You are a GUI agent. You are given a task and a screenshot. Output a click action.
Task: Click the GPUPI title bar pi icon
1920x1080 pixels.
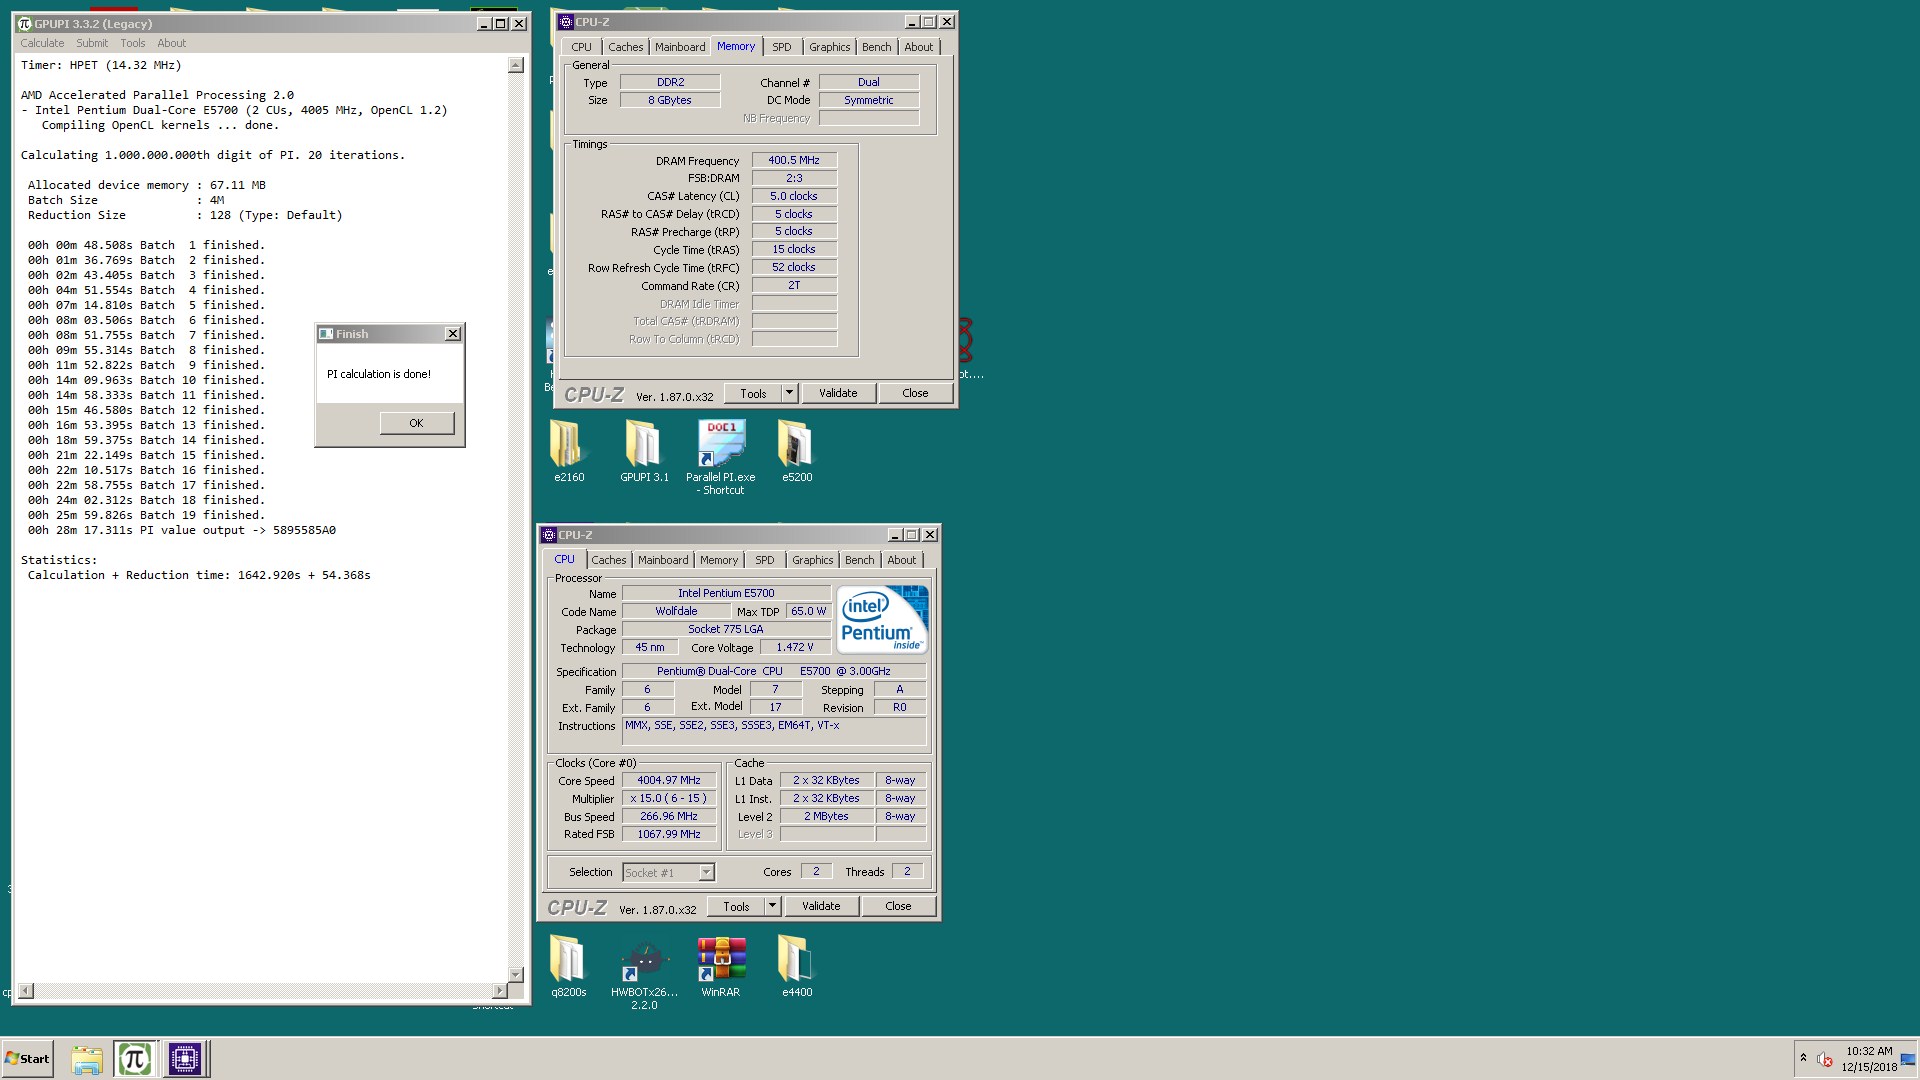[25, 24]
